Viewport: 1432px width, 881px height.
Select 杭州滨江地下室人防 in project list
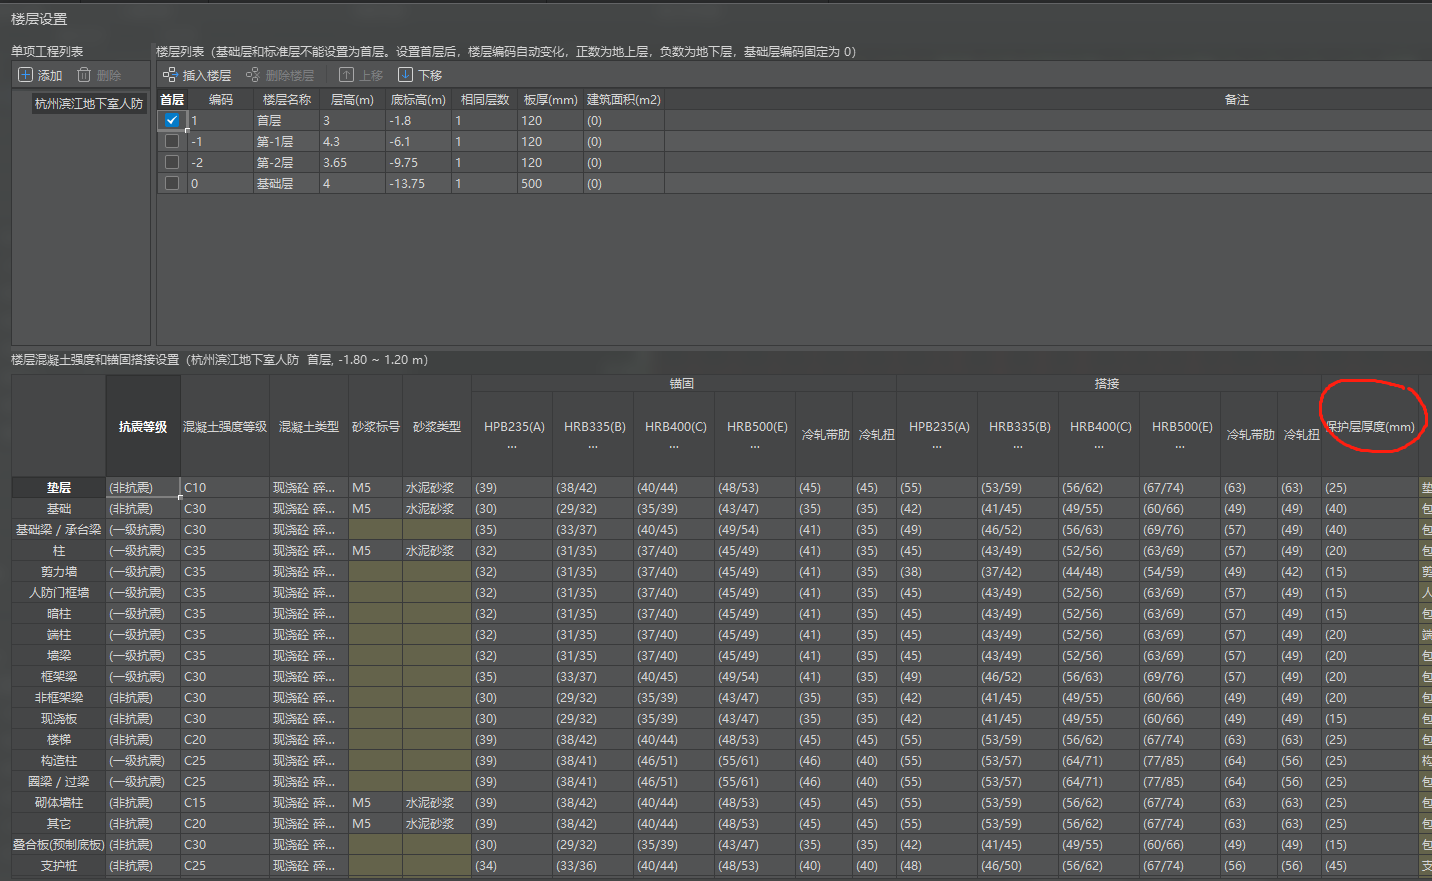point(89,103)
